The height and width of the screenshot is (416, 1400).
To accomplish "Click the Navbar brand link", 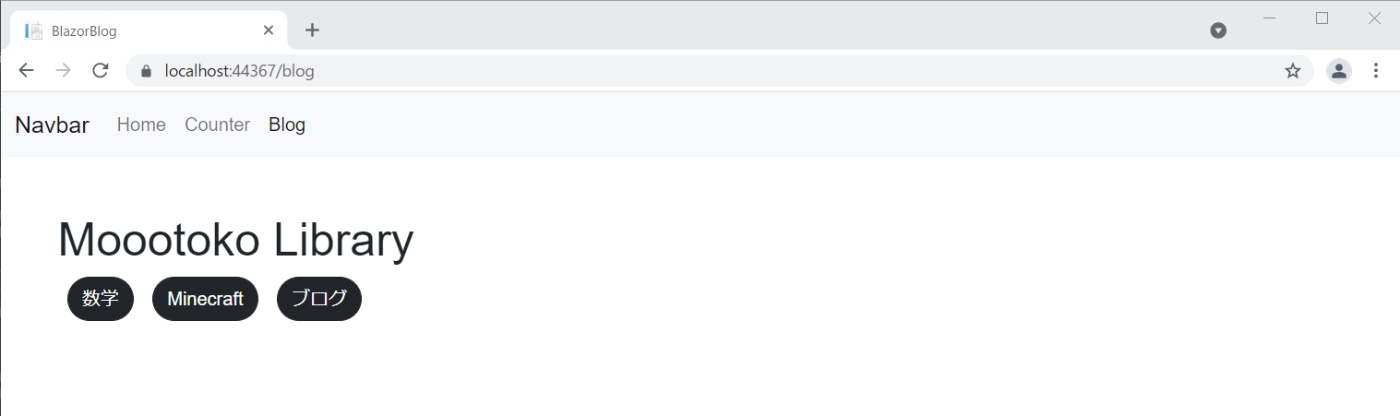I will pyautogui.click(x=52, y=125).
